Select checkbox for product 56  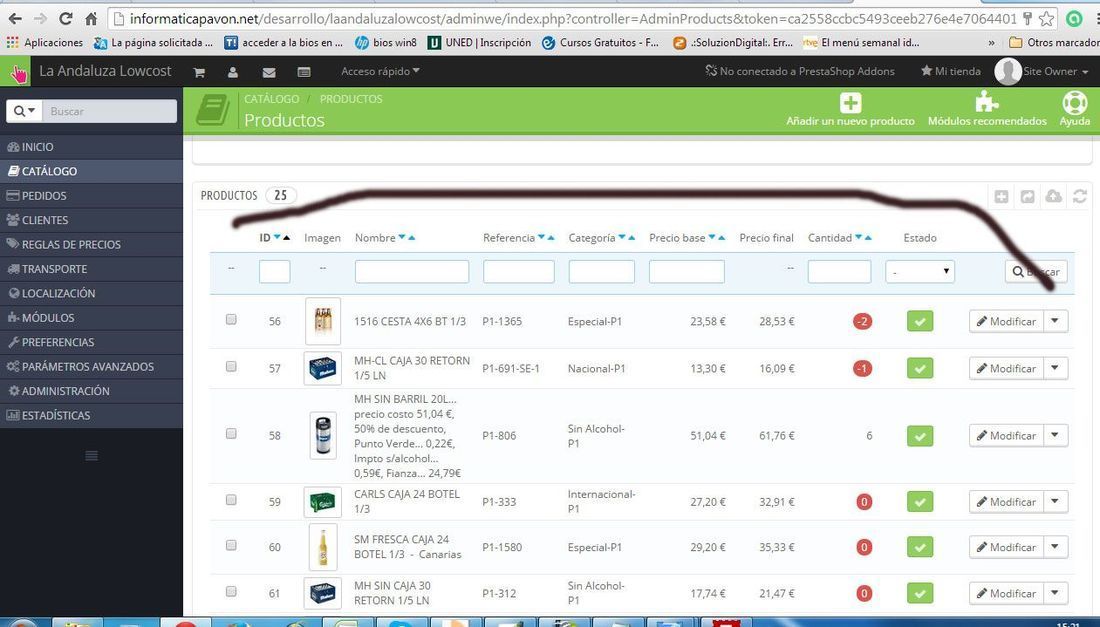click(x=231, y=319)
